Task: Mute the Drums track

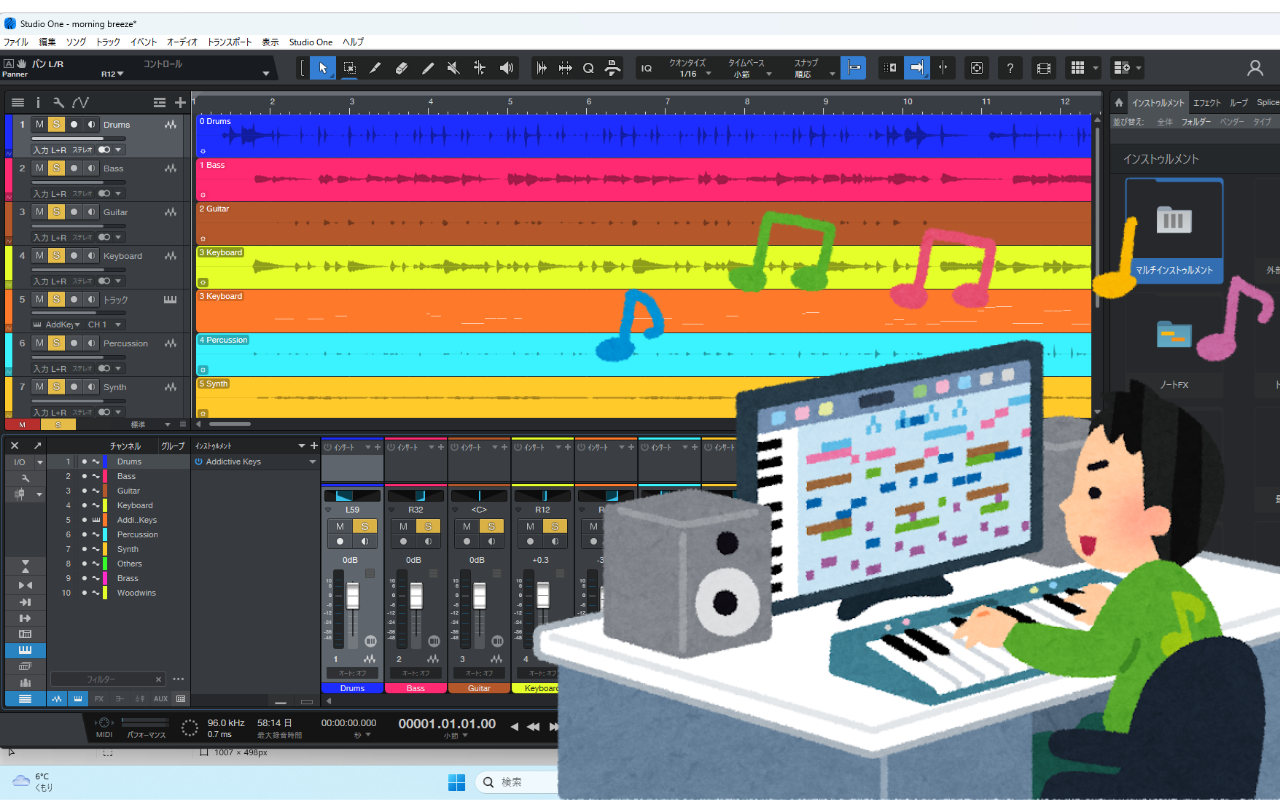Action: click(x=39, y=124)
